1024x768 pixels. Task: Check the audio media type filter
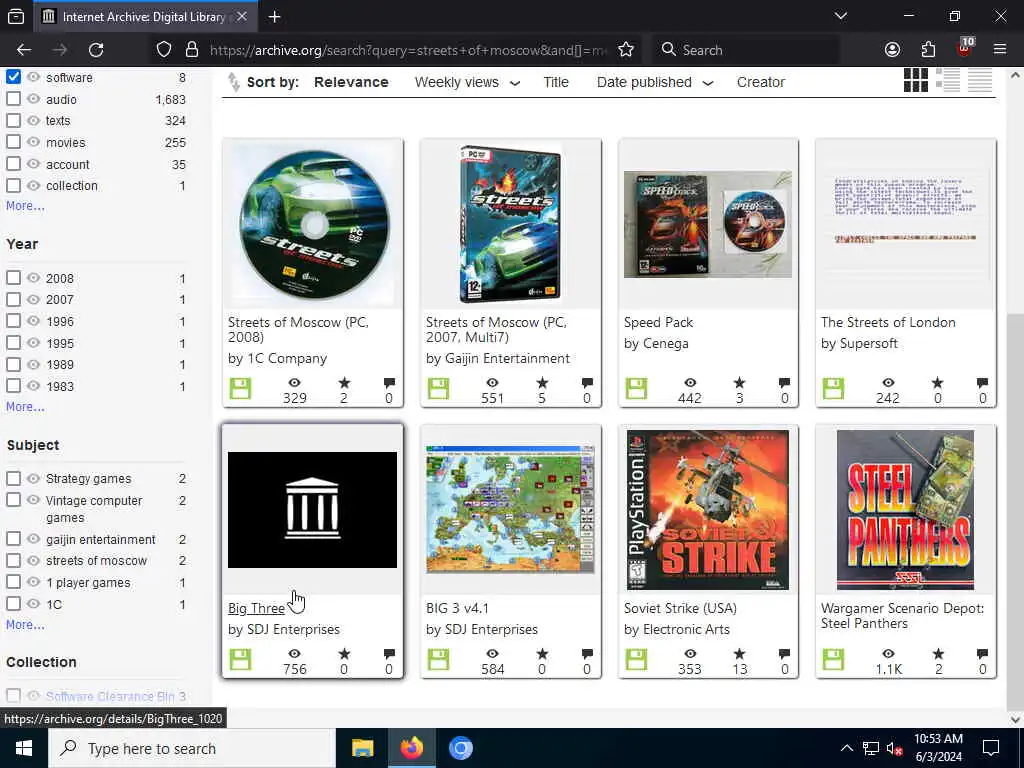pyautogui.click(x=13, y=99)
